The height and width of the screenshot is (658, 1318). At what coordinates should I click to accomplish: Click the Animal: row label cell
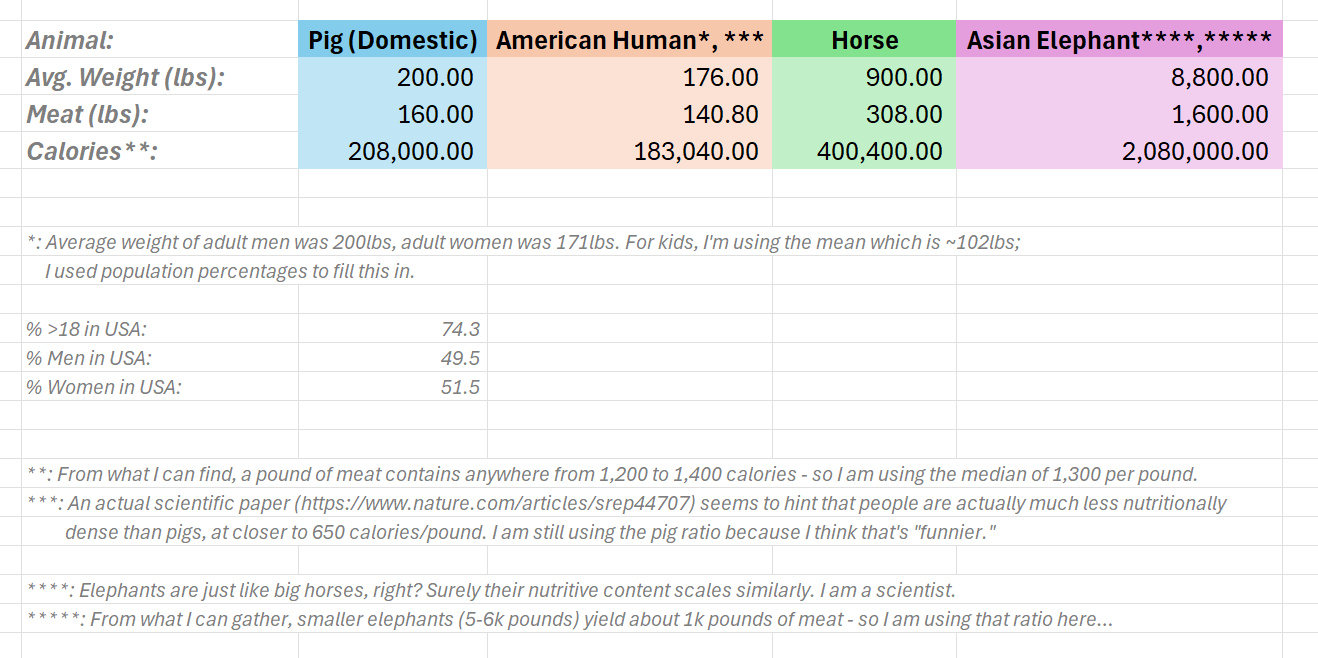point(160,40)
